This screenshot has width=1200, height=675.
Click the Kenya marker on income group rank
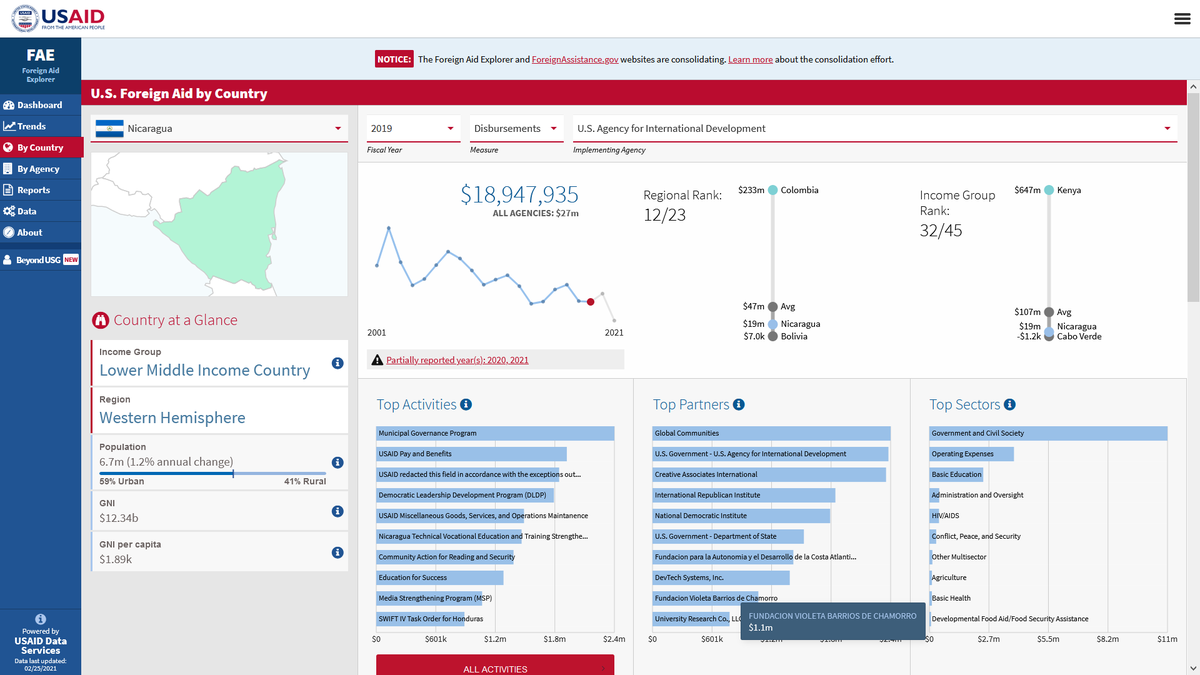[x=1048, y=190]
